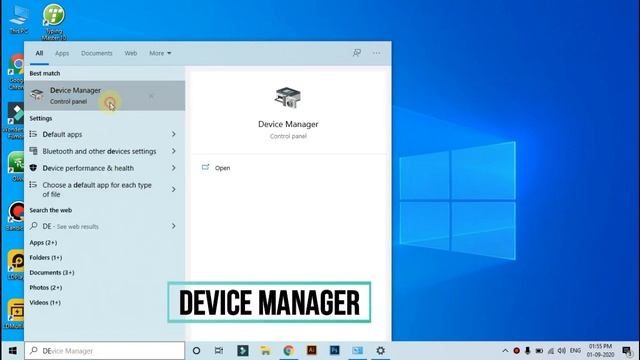Show Documents (3+) results
This screenshot has width=640, height=360.
point(52,273)
